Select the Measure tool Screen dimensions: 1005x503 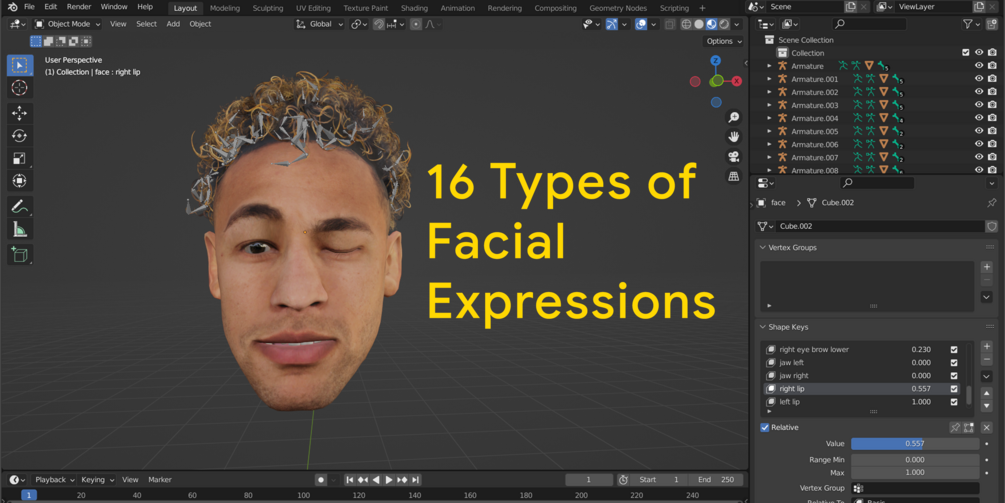tap(19, 229)
